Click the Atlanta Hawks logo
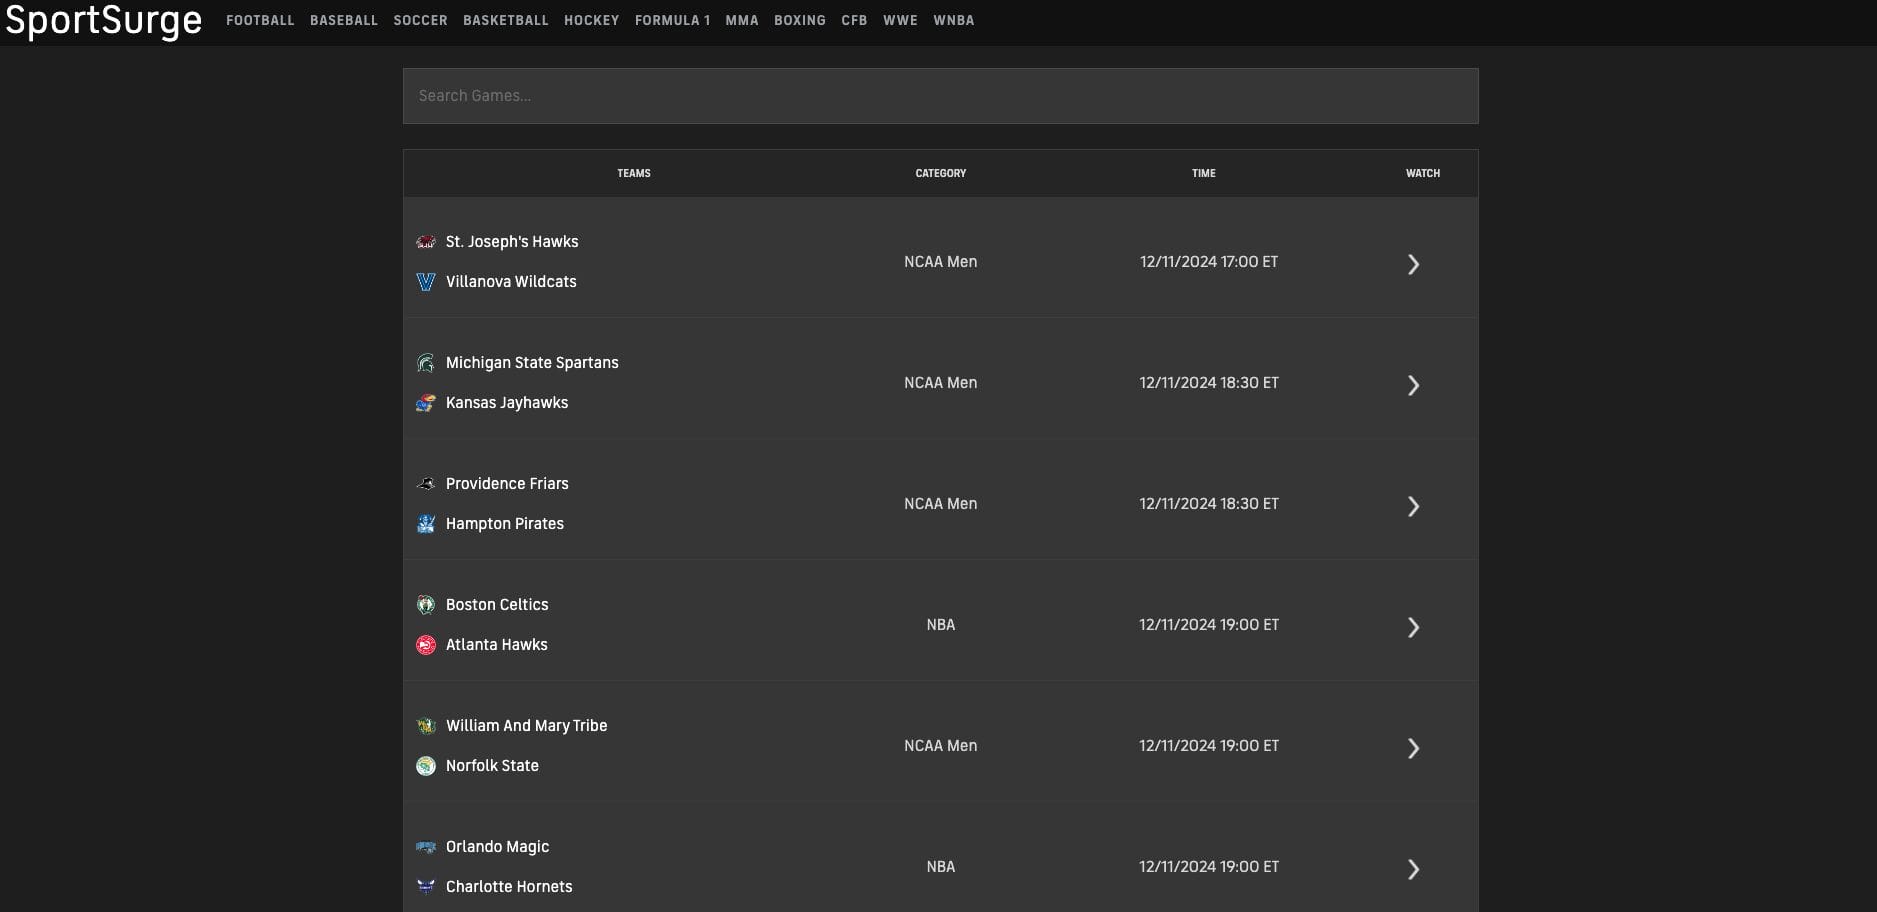Viewport: 1877px width, 912px height. click(426, 644)
